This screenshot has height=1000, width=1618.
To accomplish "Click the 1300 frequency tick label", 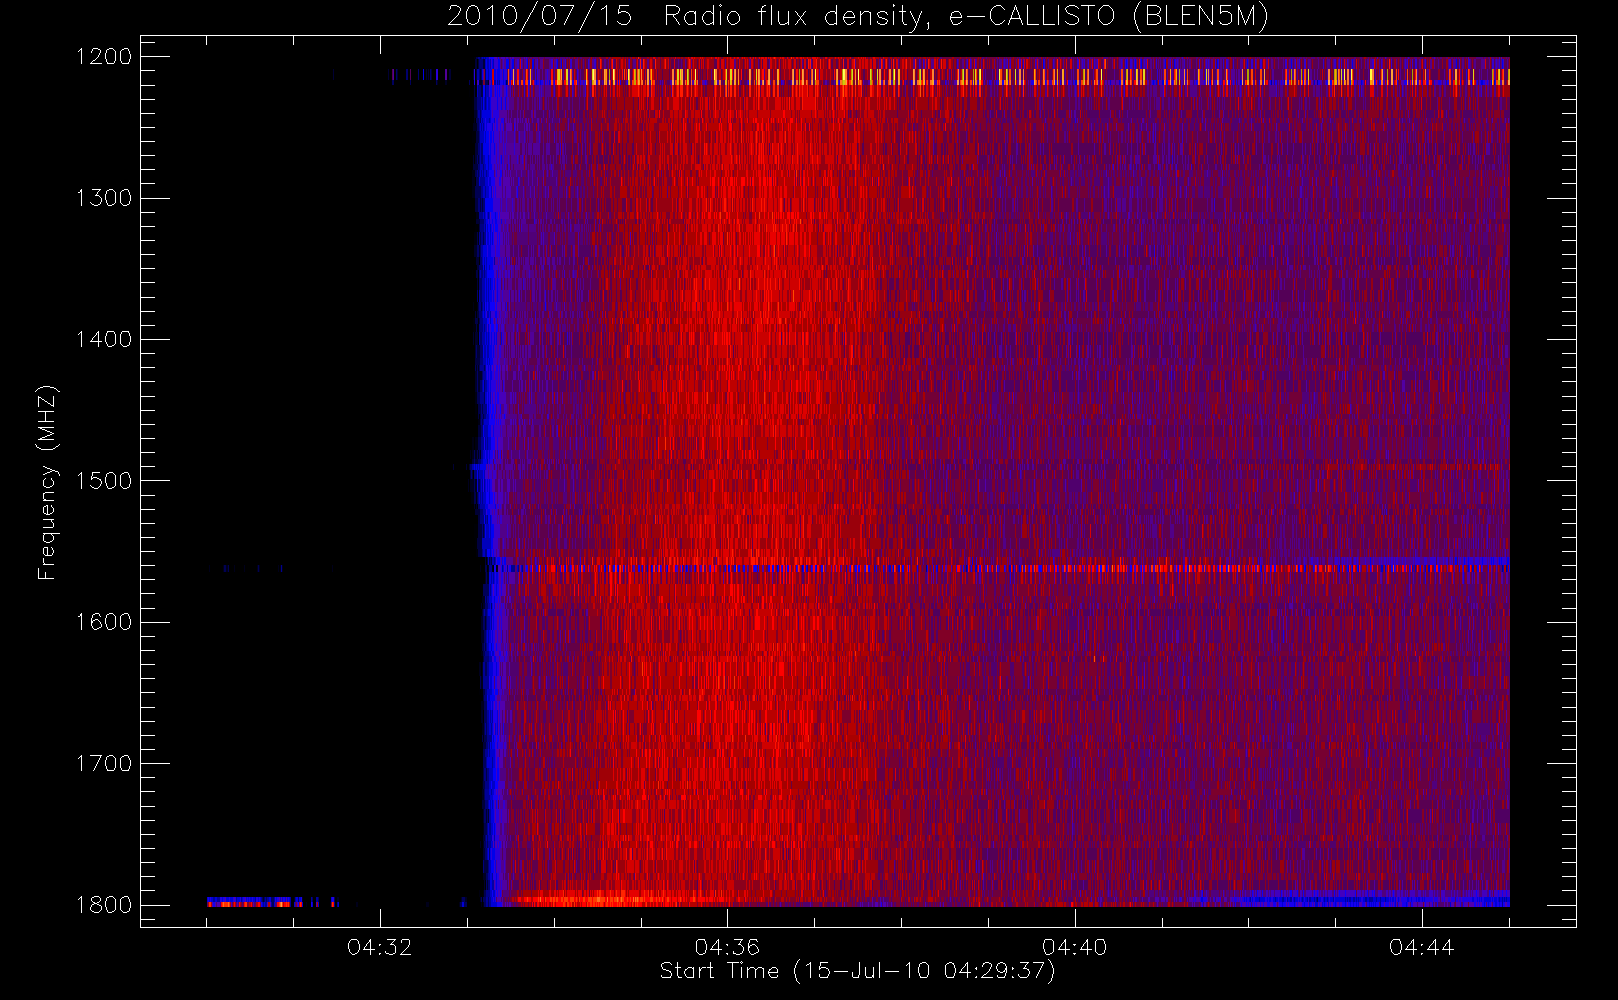I will 104,198.
